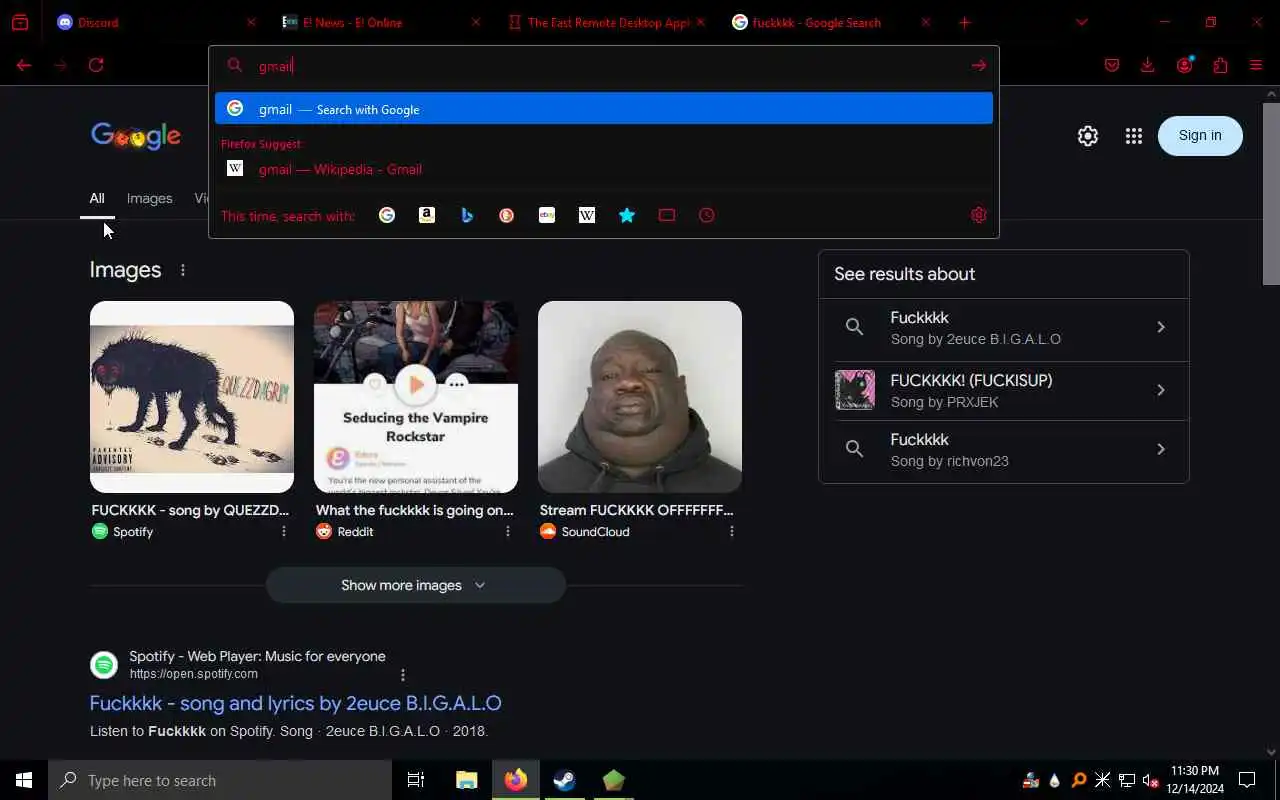Open Firefox View icon at top left

[x=20, y=22]
